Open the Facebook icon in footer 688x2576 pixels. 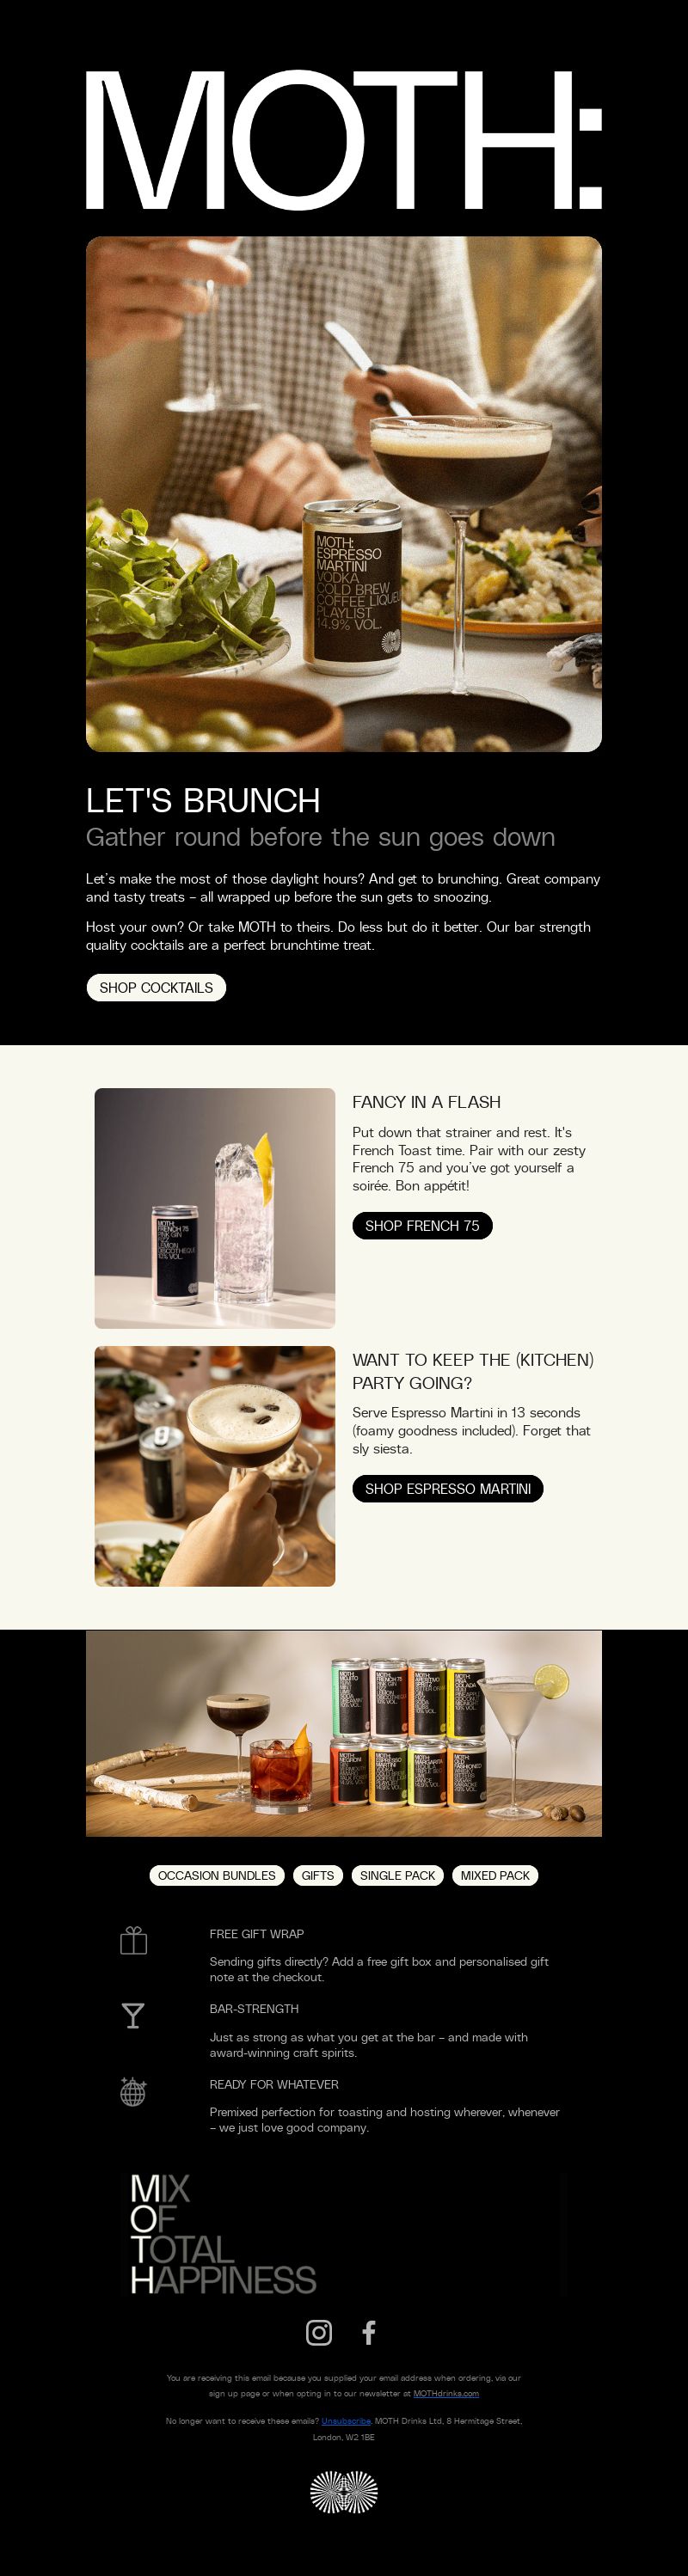click(369, 2333)
